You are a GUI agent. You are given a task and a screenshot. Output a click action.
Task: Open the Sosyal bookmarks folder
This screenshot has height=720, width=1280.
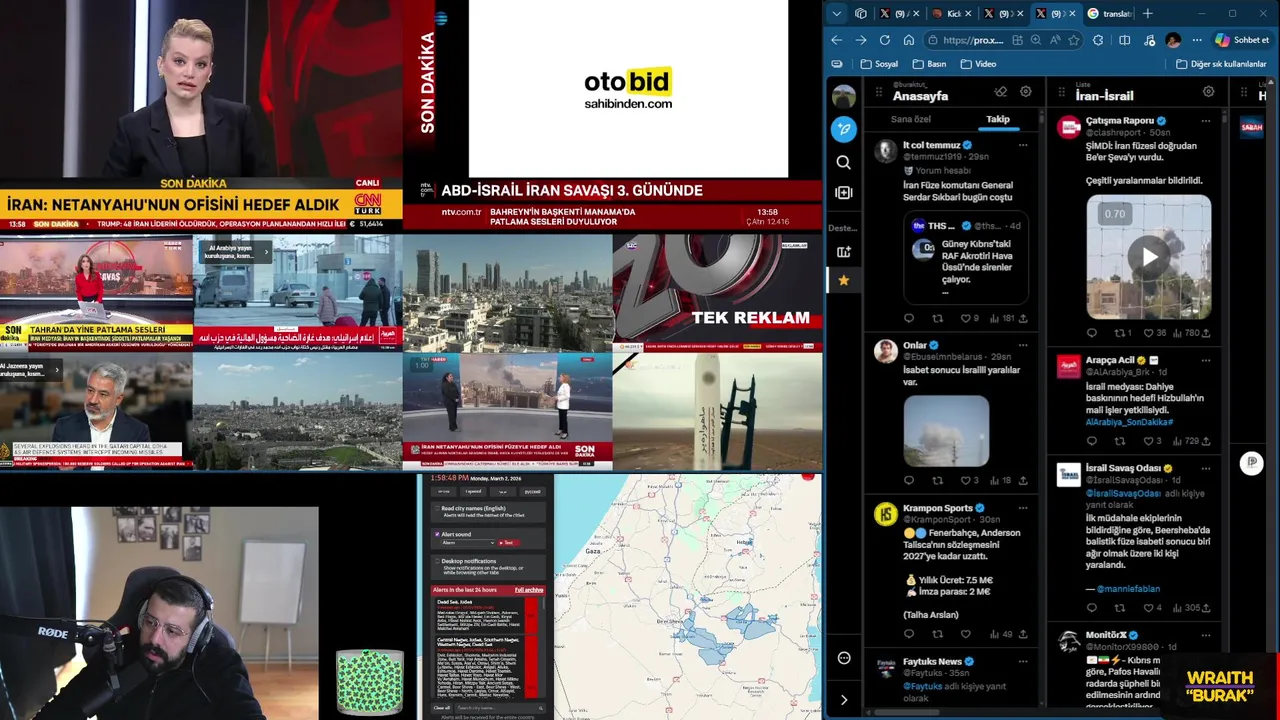(878, 64)
